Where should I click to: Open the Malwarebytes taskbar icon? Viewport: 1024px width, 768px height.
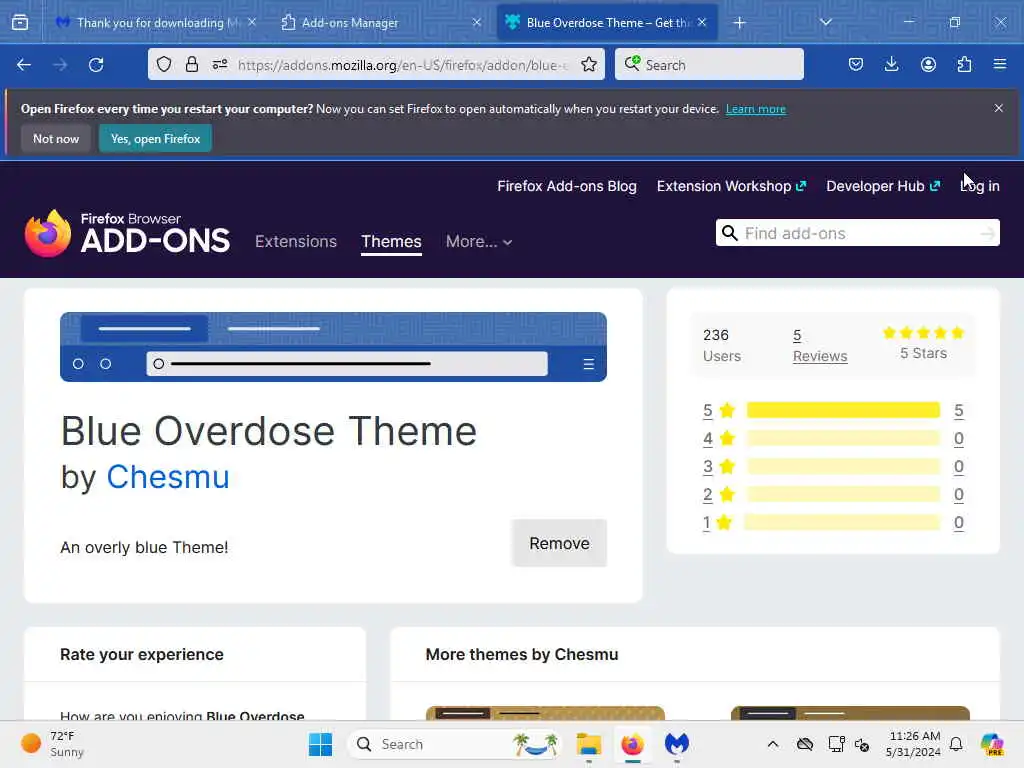[677, 744]
